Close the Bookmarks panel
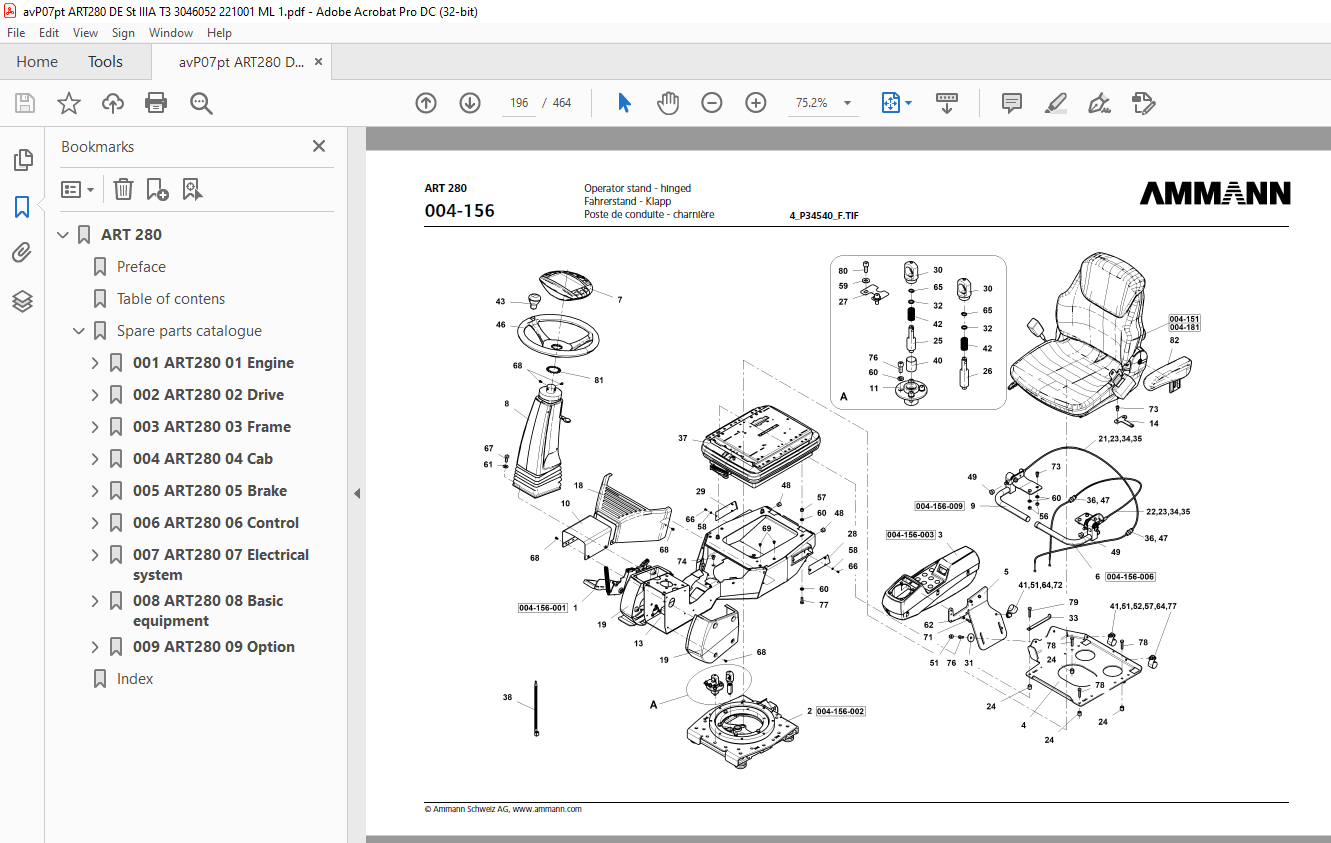This screenshot has height=843, width=1331. coord(319,146)
